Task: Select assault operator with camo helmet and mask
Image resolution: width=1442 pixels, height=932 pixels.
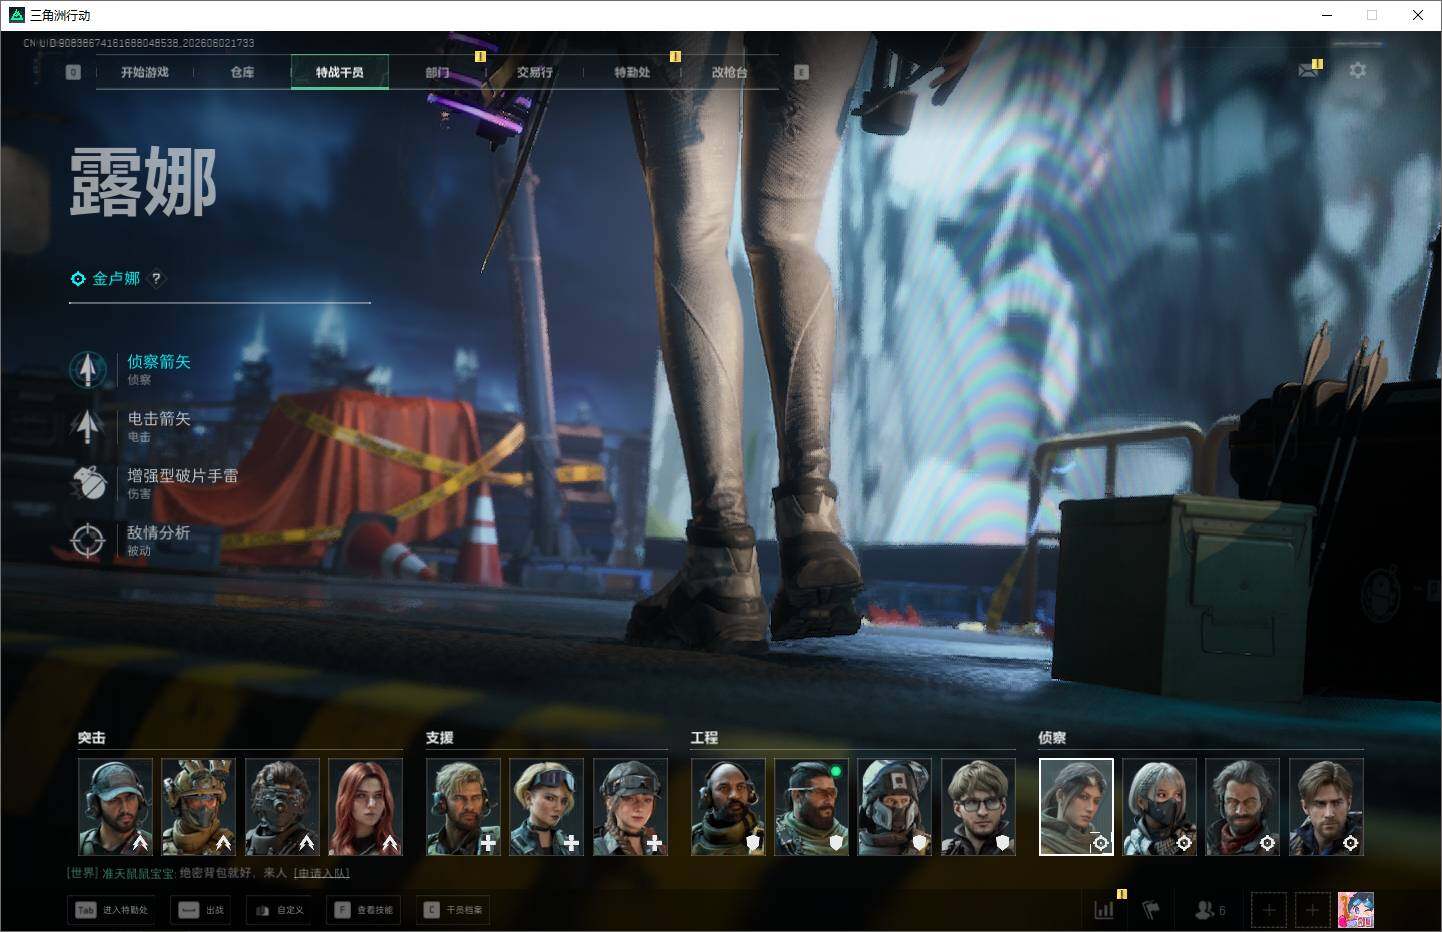Action: [199, 807]
